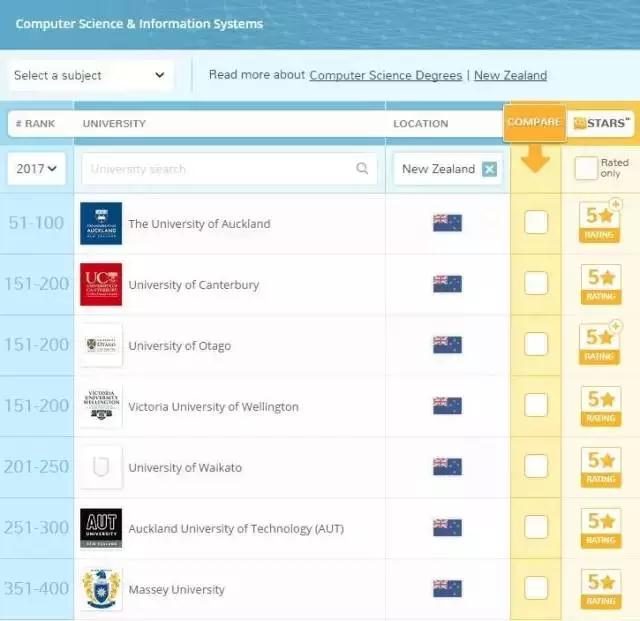Sort by the Rank column header
The image size is (640, 621).
point(36,124)
